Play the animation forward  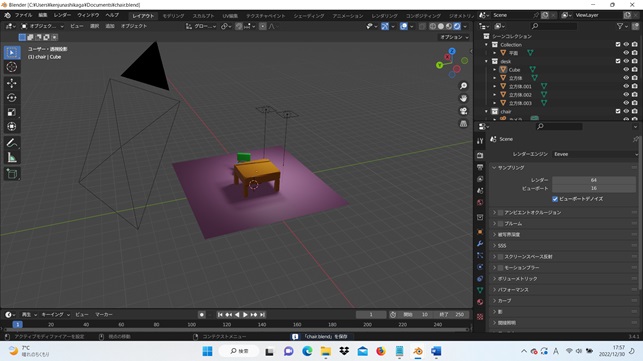(245, 315)
